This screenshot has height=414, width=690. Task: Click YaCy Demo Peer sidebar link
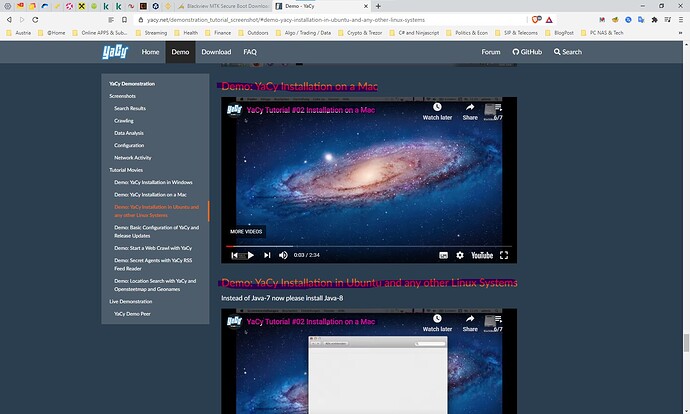[x=132, y=314]
